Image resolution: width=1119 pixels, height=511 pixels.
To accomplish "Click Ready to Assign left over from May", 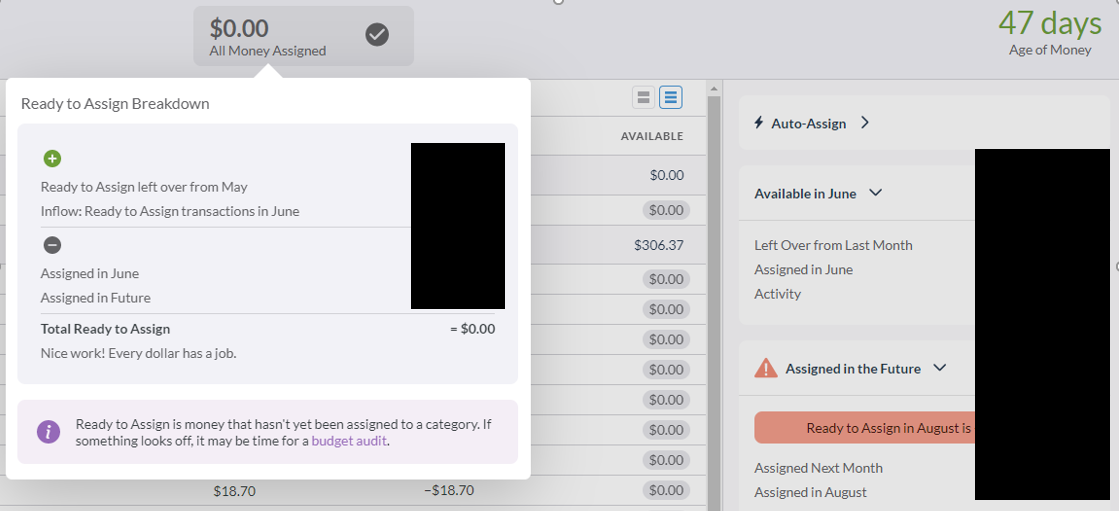I will click(144, 187).
